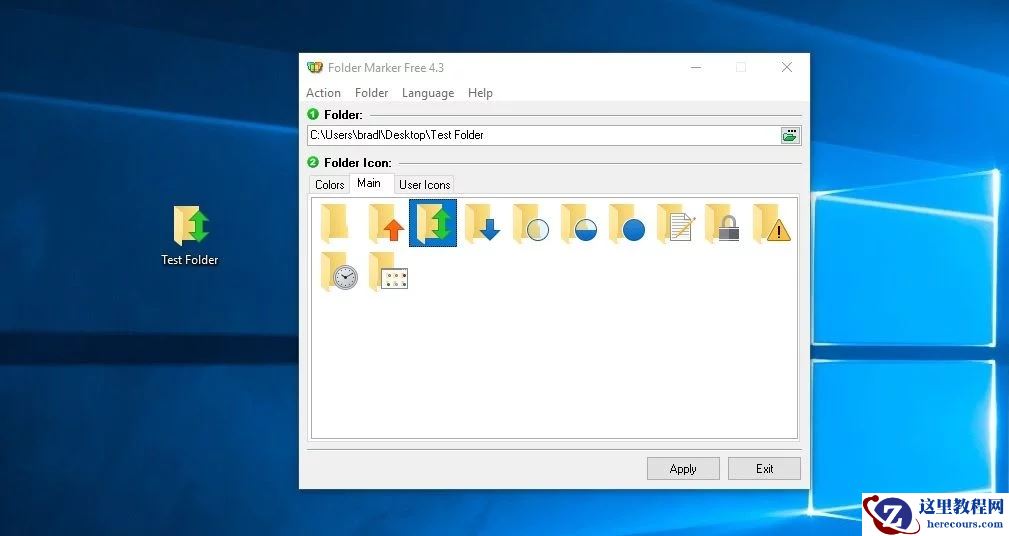Viewport: 1009px width, 536px height.
Task: Select the warning triangle folder icon
Action: tap(772, 223)
